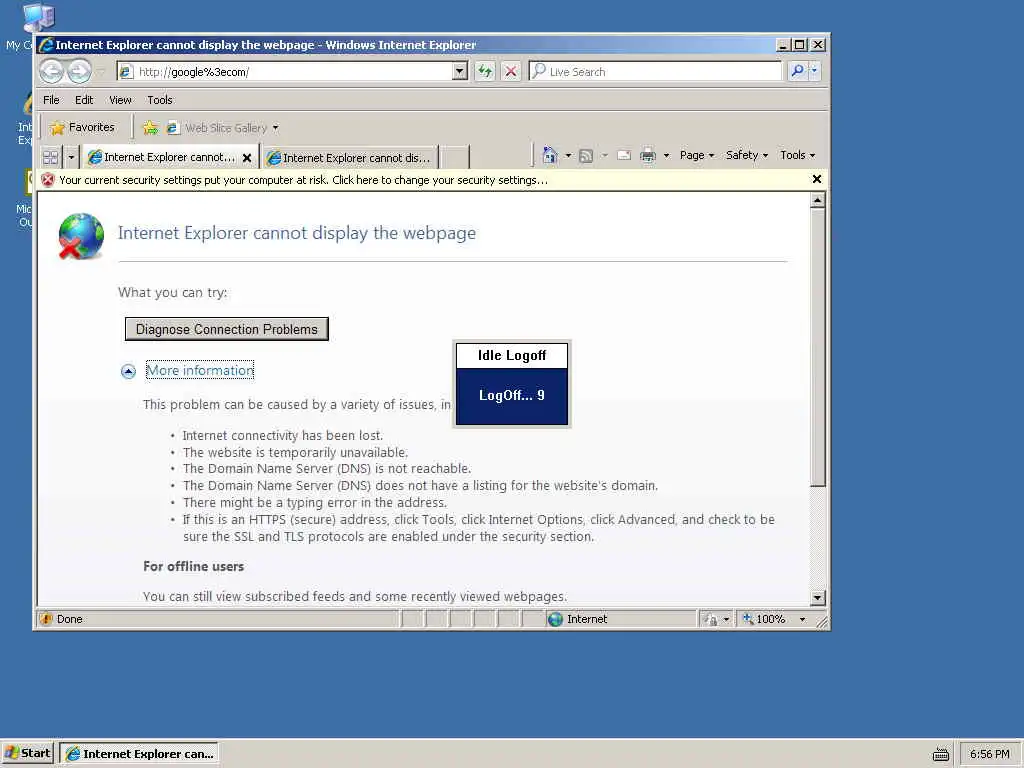Click the vertical scrollbar thumb
Screen dimensions: 1024x768
817,347
